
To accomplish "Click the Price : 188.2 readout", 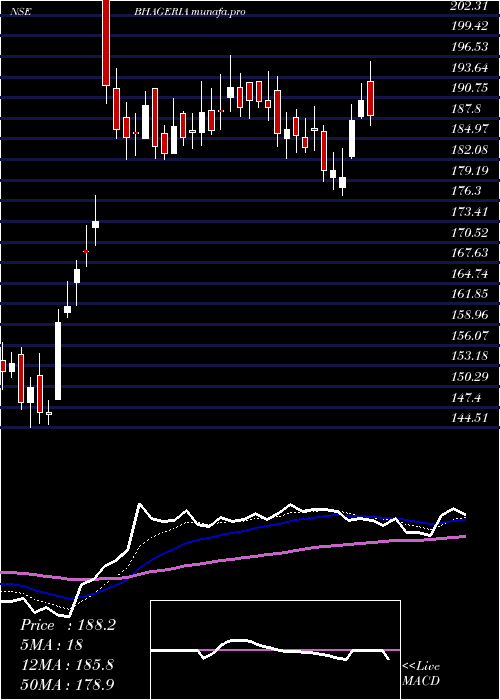I will pos(68,625).
